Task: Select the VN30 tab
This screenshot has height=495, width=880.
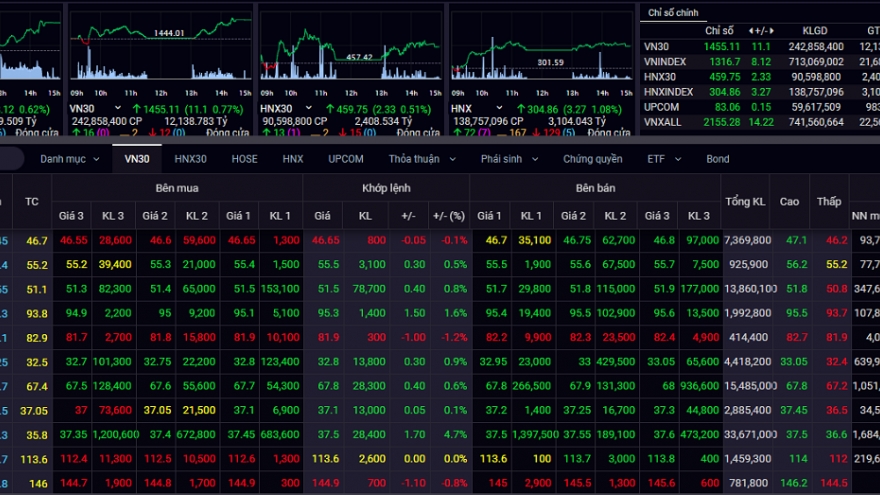Action: (137, 159)
